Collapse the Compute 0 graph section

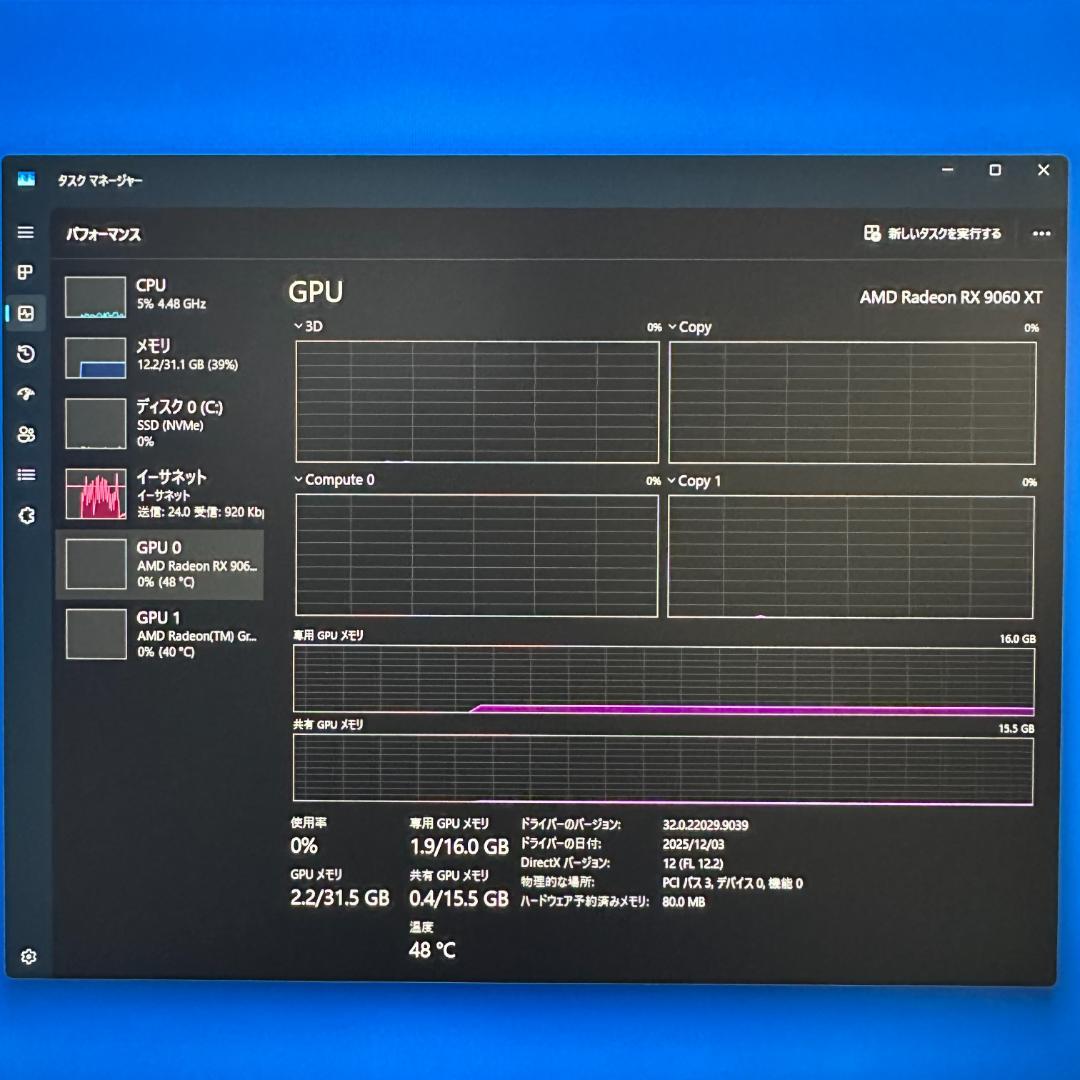tap(298, 480)
